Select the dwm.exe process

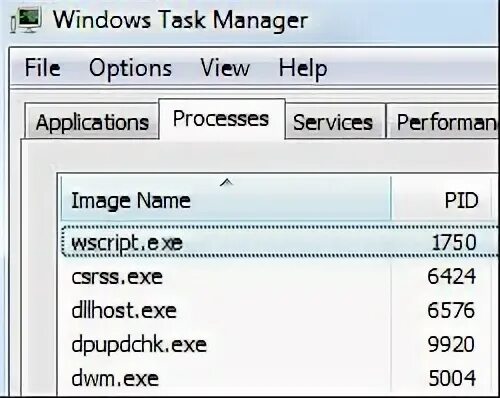pos(115,378)
